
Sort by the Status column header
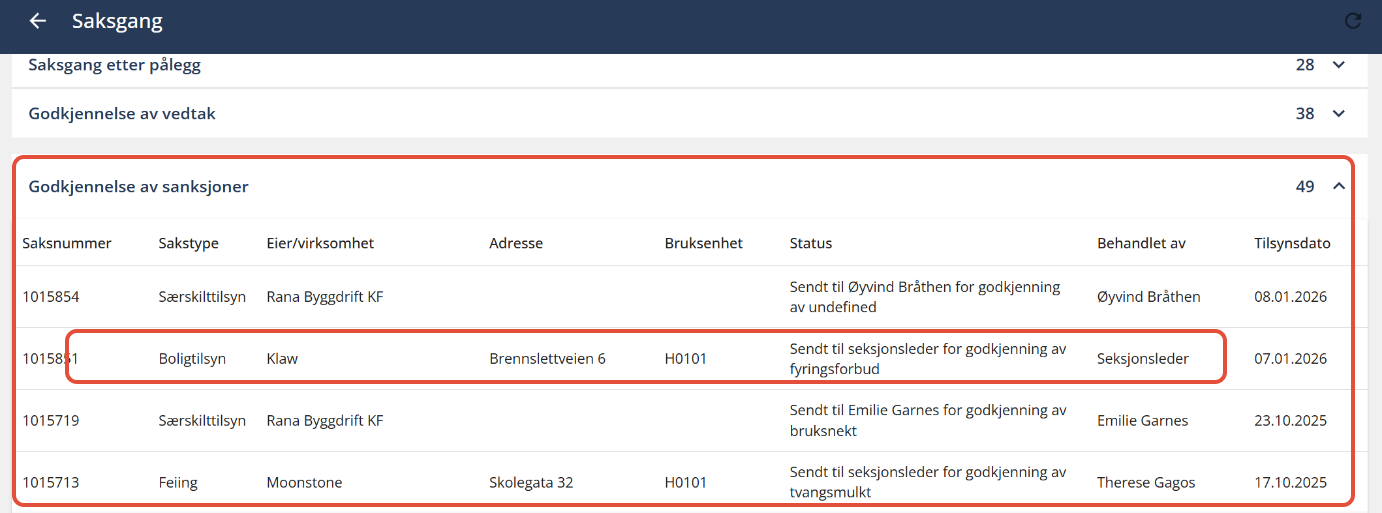tap(811, 243)
